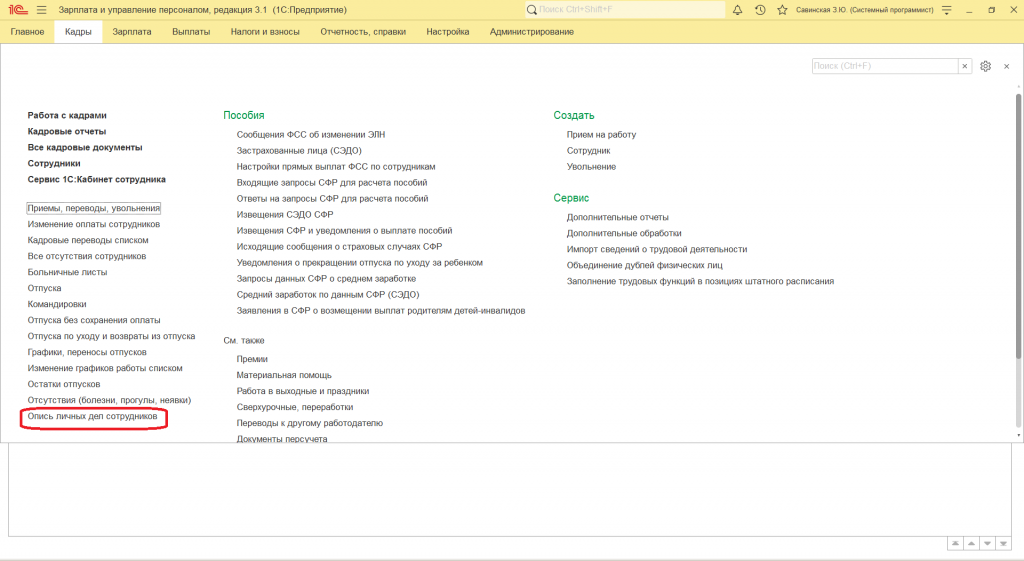
Task: Create Прием на работу document
Action: tap(601, 135)
